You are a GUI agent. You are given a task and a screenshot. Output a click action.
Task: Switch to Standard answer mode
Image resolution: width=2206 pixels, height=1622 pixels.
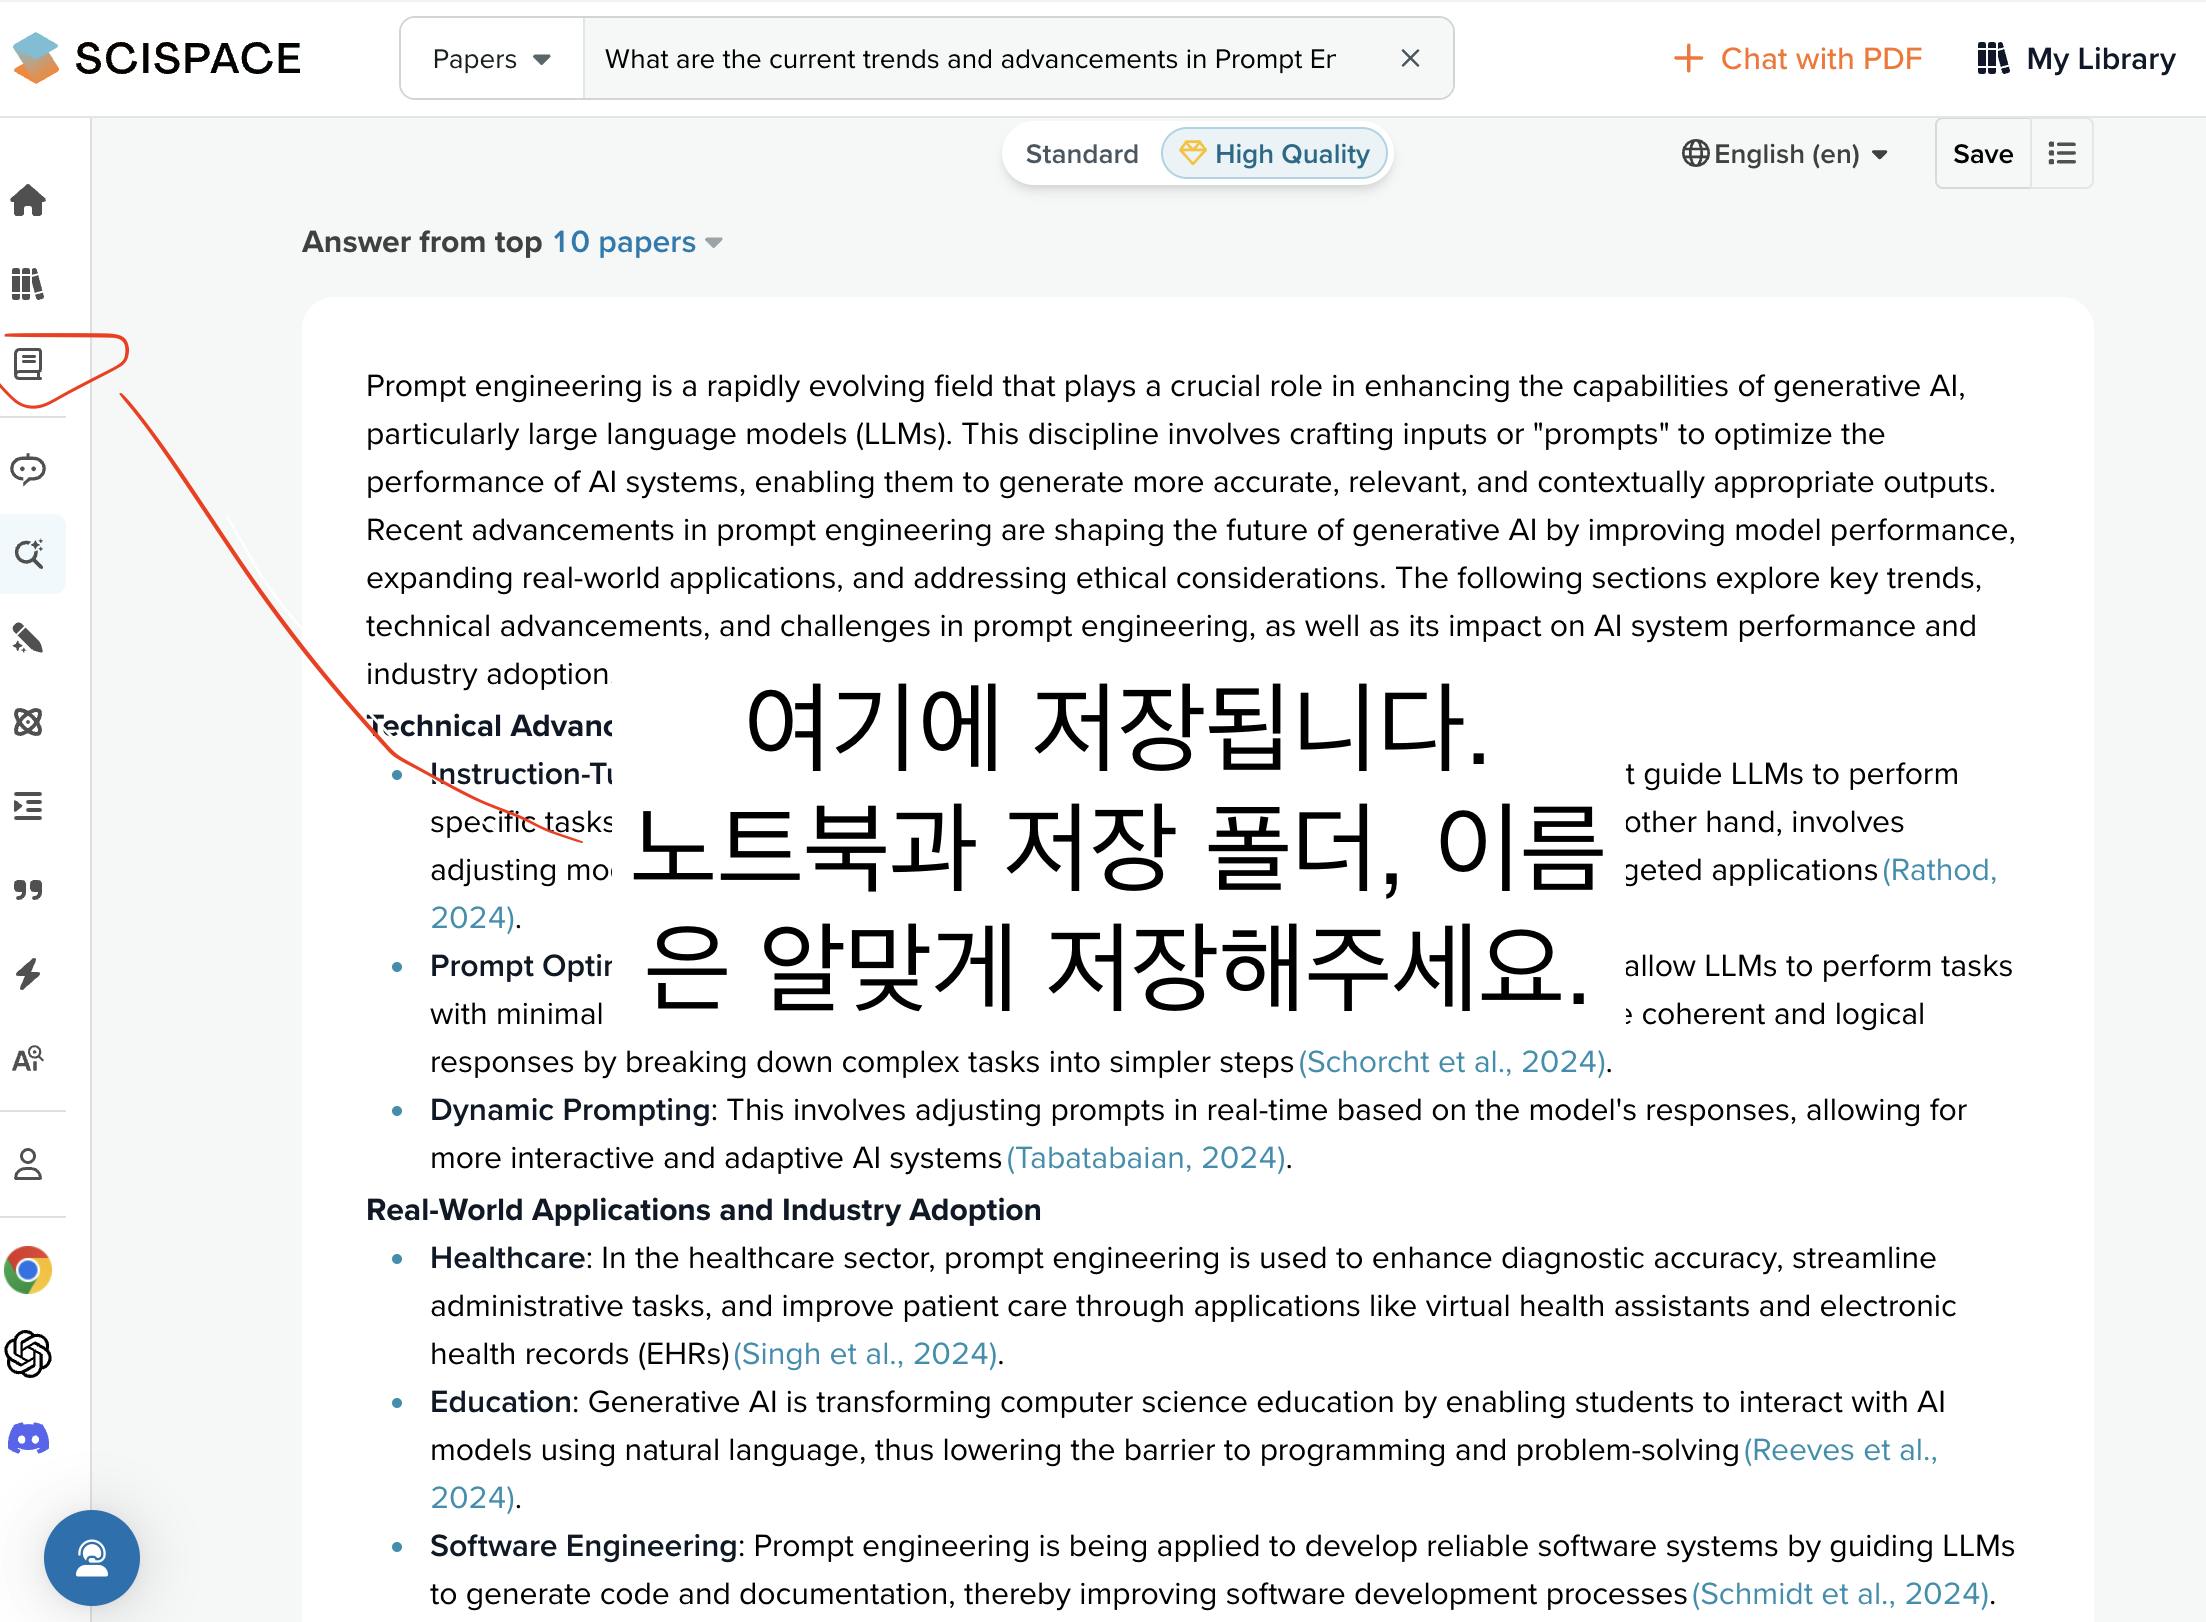coord(1081,154)
